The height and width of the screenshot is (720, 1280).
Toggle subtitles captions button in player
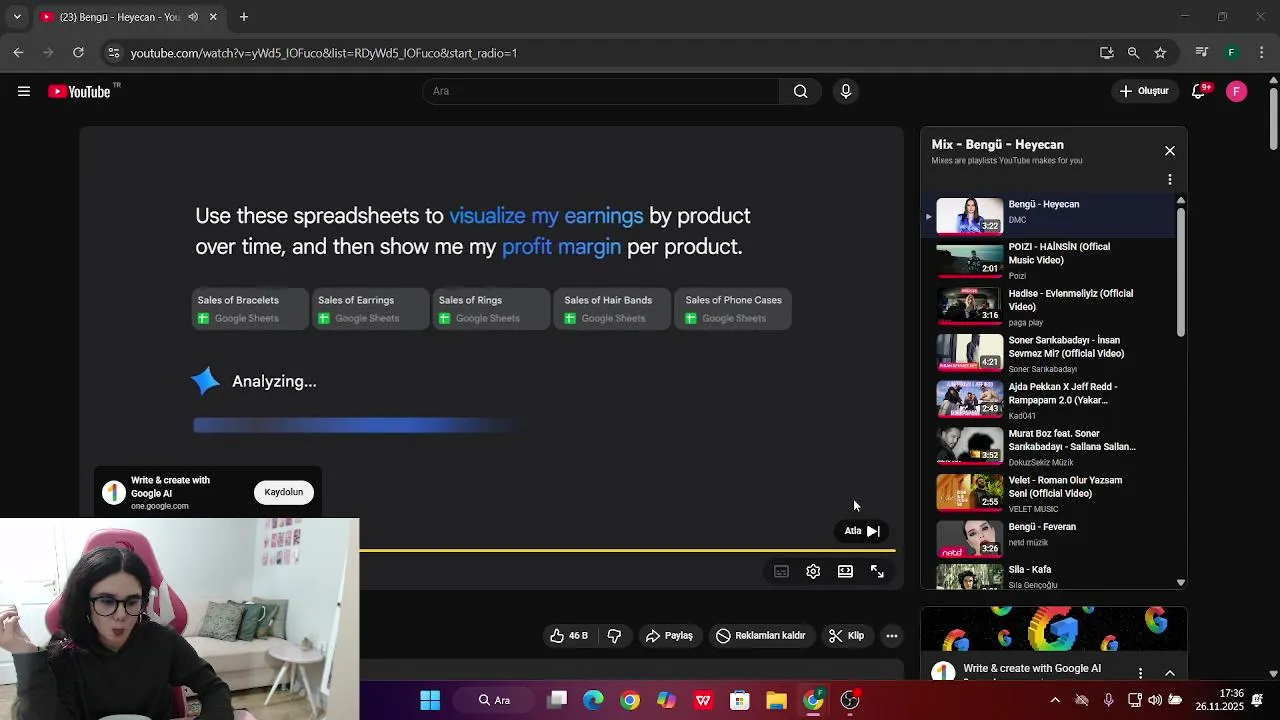(x=781, y=571)
